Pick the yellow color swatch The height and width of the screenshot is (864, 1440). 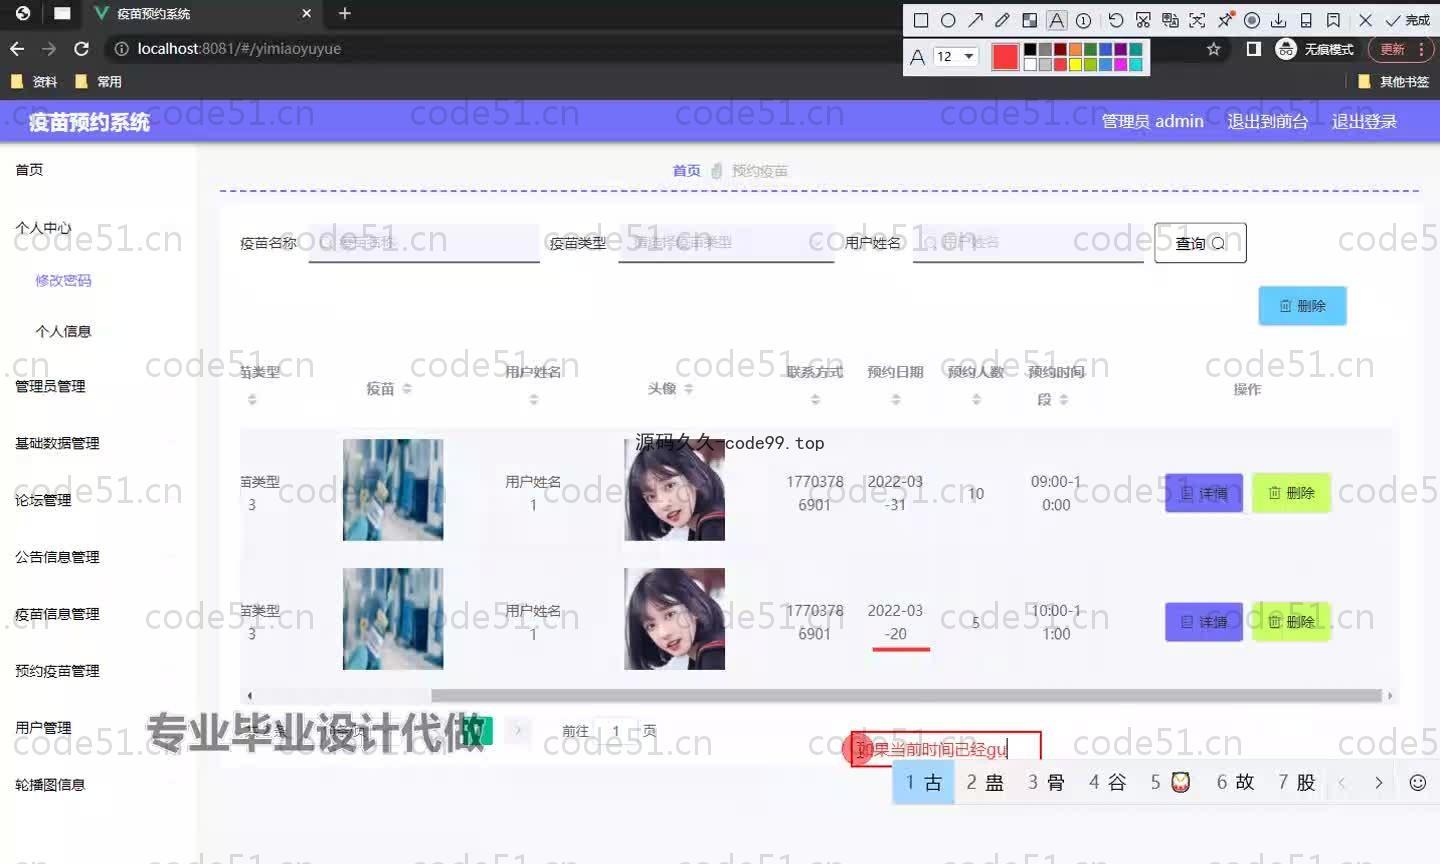pos(1075,64)
